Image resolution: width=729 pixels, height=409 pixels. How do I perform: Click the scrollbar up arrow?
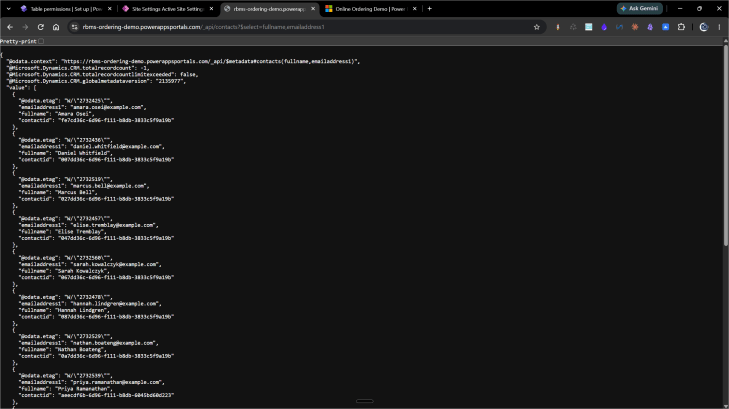tap(725, 41)
